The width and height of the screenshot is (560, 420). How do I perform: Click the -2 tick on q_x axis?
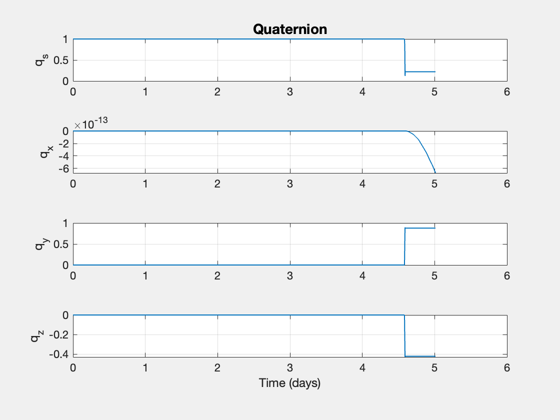(x=63, y=144)
